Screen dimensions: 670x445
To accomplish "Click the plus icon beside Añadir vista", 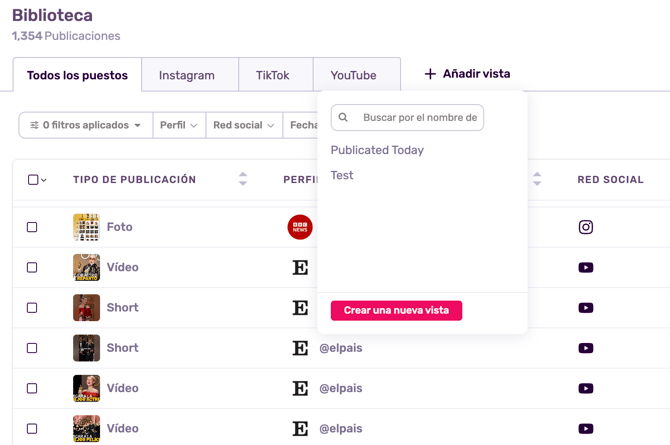I will pyautogui.click(x=430, y=74).
